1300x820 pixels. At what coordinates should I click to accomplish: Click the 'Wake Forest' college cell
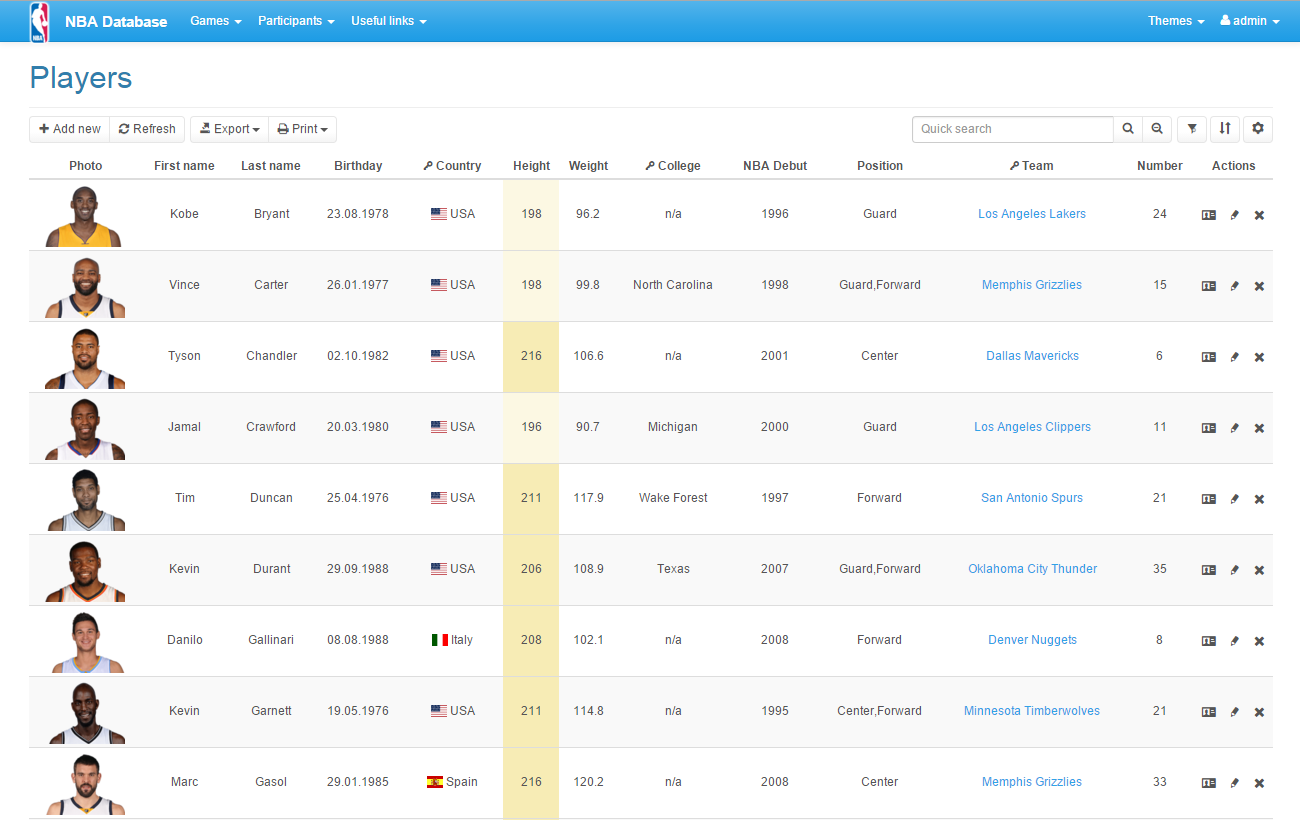tap(673, 498)
